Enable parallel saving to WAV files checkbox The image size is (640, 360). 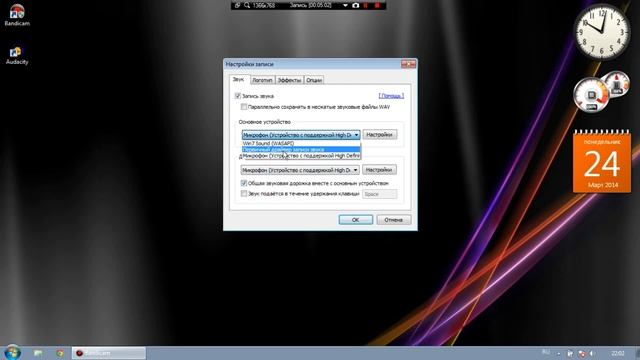(x=244, y=107)
